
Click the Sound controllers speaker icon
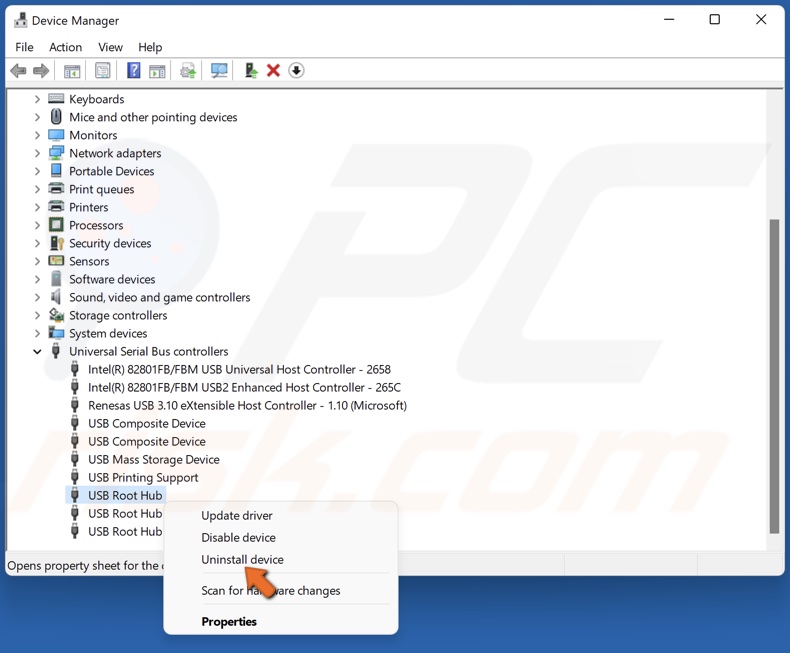tap(55, 297)
